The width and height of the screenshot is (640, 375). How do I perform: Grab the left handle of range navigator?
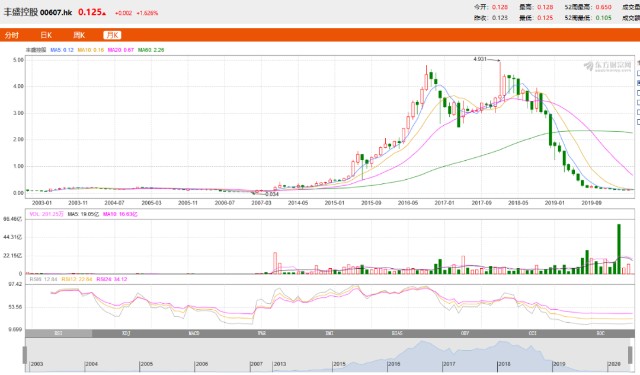pyautogui.click(x=25, y=355)
